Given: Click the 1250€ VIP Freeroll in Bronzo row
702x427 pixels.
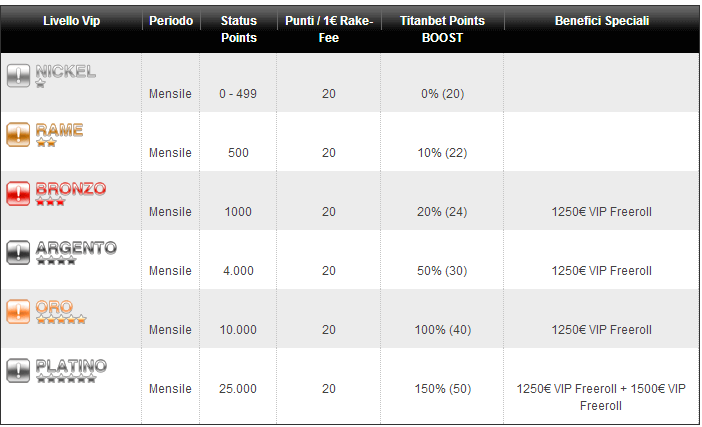Looking at the screenshot, I should point(601,212).
